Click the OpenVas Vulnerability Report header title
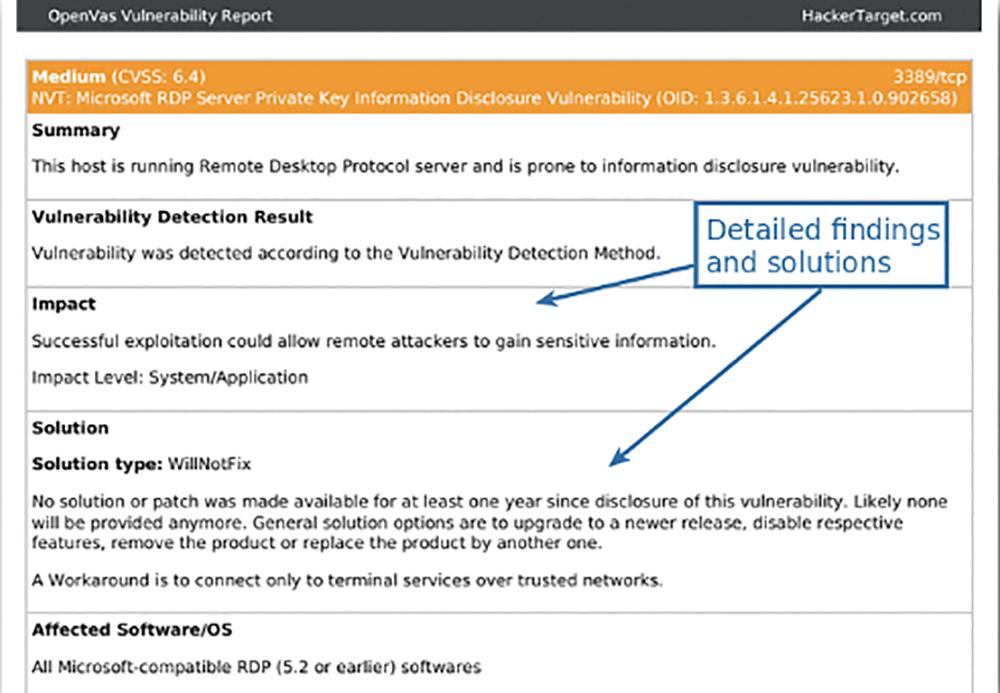Viewport: 1000px width, 693px height. coord(160,16)
